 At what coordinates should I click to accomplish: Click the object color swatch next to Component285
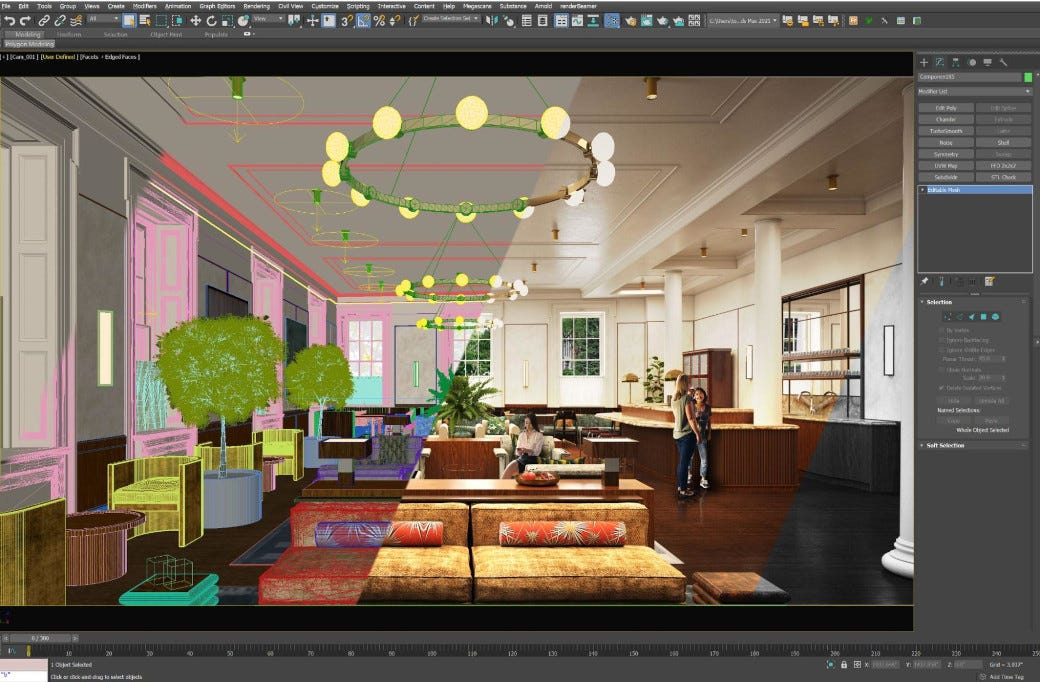(1028, 76)
